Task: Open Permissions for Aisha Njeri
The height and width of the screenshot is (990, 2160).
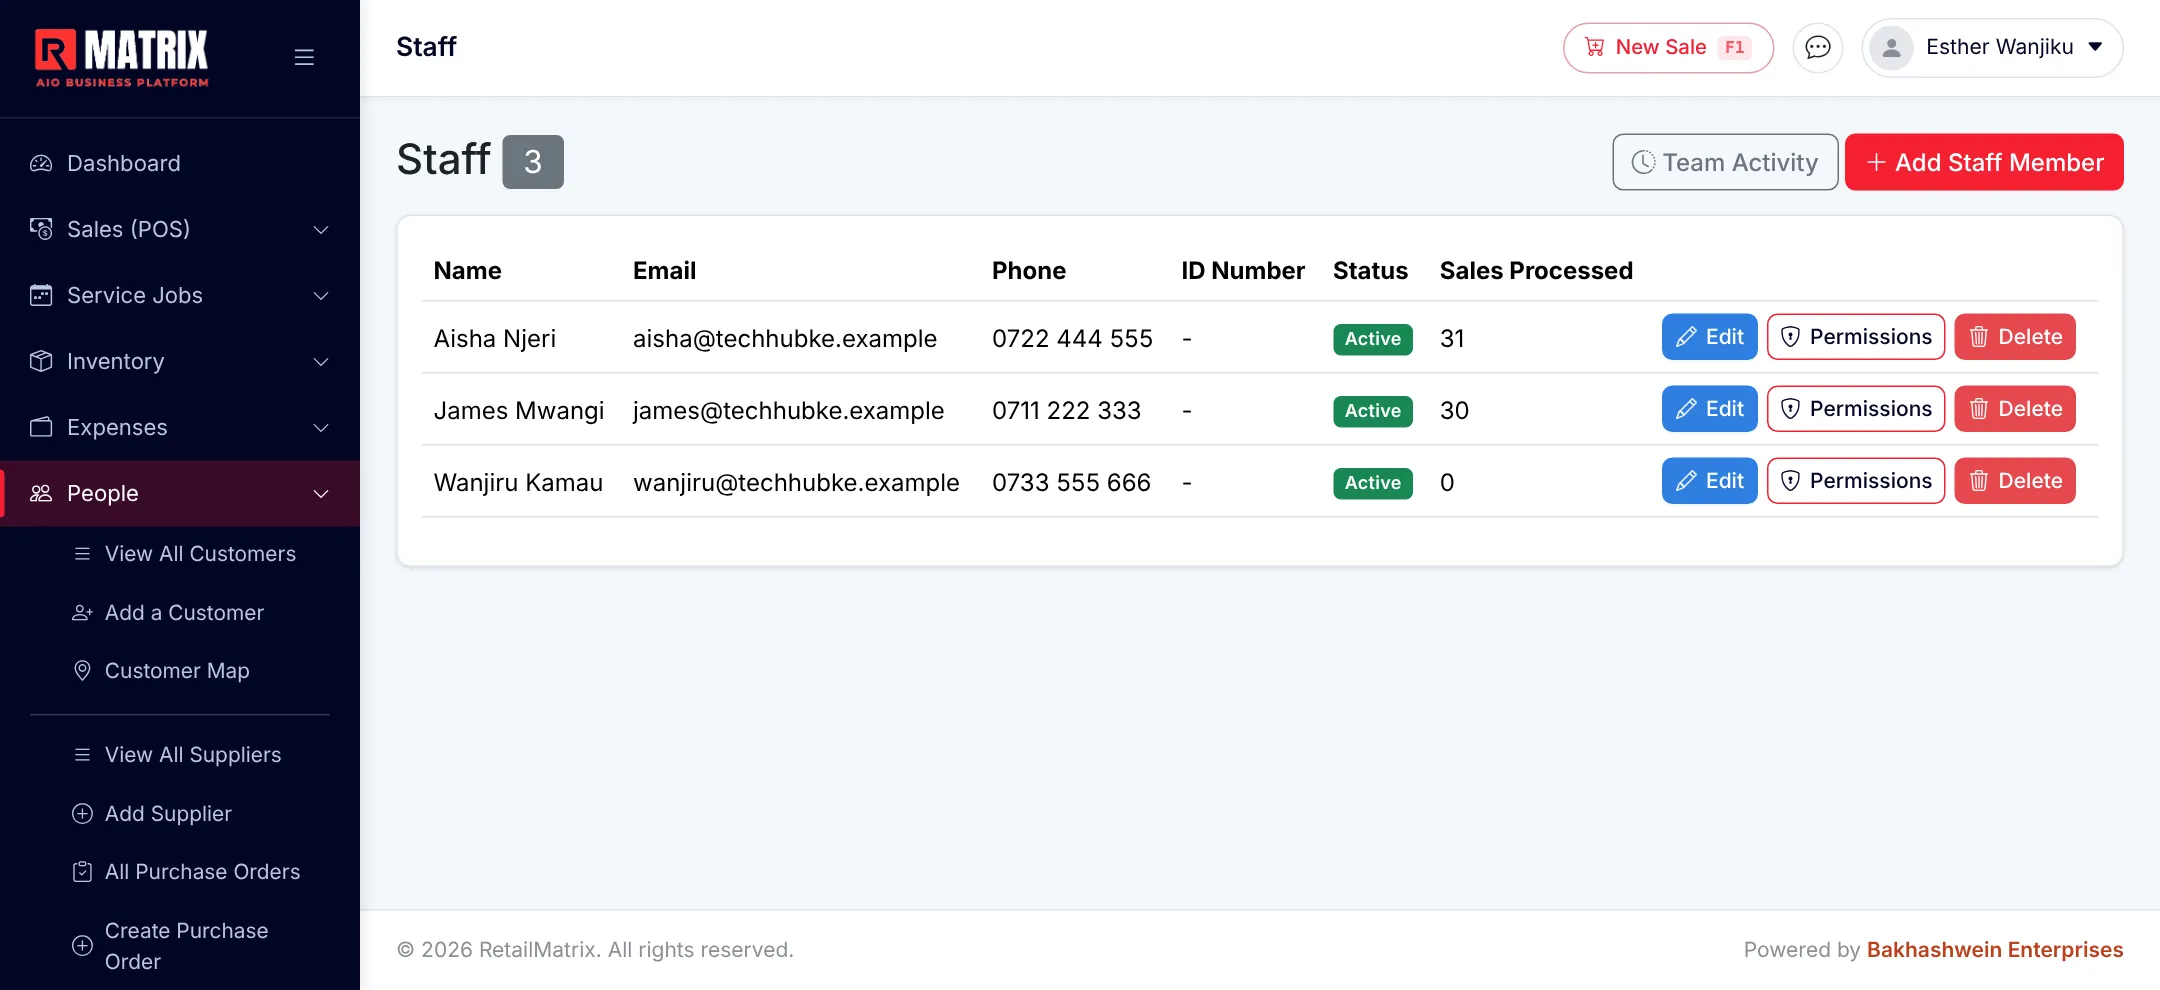Action: 1856,337
